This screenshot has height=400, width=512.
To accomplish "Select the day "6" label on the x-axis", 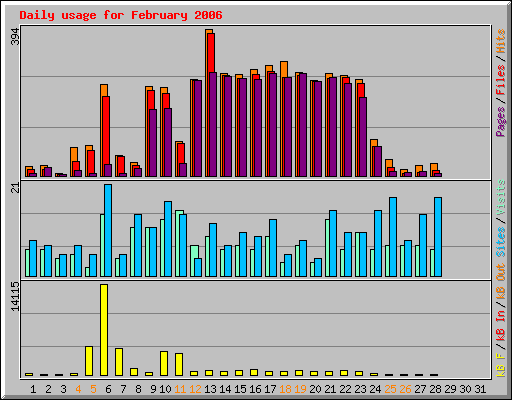I will click(x=108, y=389).
